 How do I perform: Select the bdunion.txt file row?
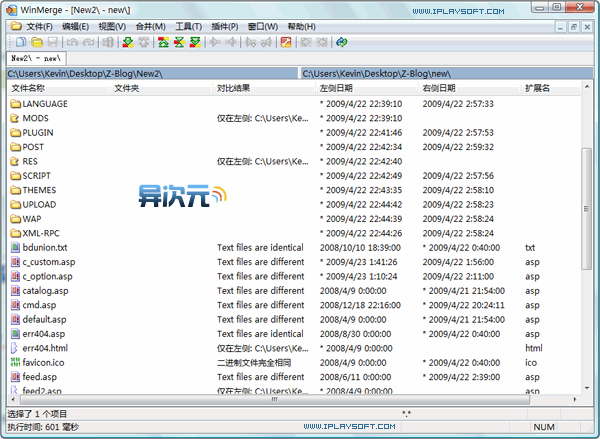click(x=294, y=248)
